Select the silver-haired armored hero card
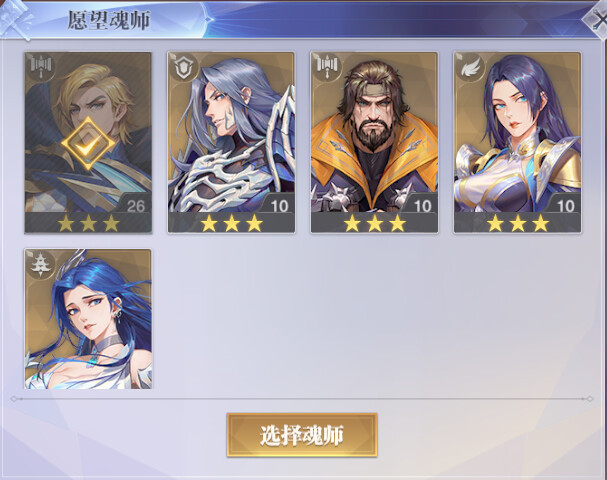 point(231,142)
